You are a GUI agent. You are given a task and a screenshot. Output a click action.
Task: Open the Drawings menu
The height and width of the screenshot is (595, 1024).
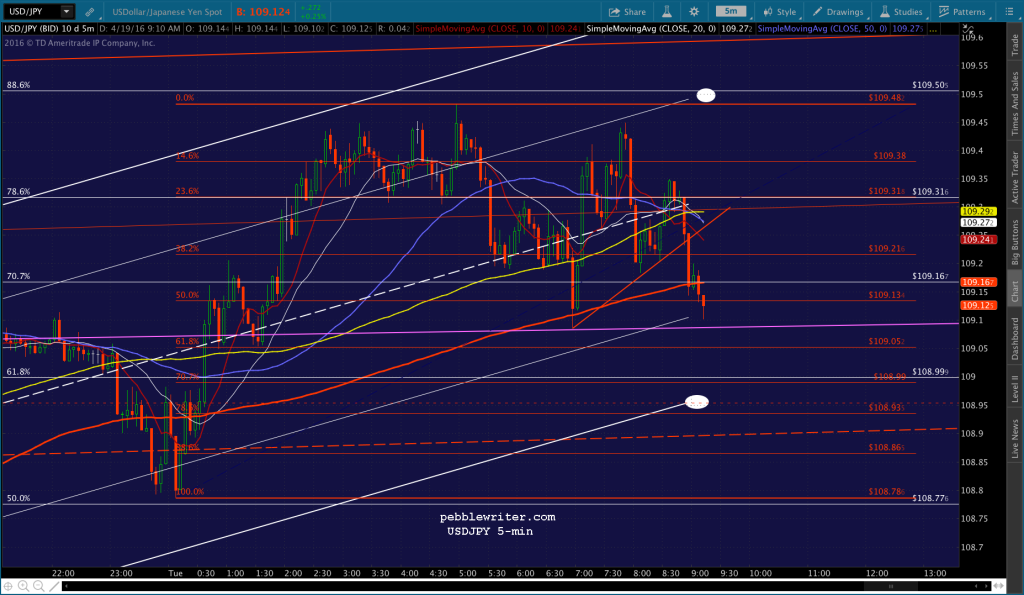tap(838, 12)
